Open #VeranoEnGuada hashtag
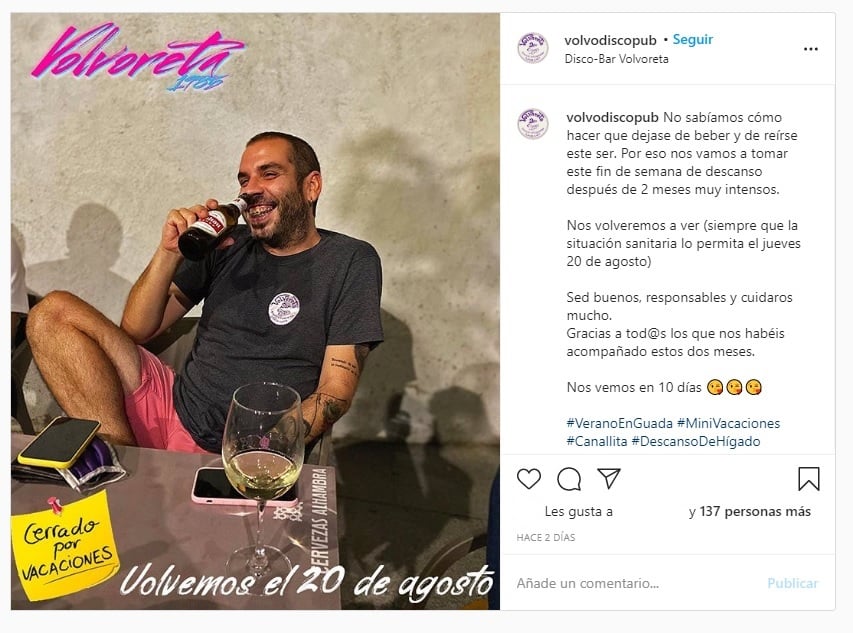 619,423
